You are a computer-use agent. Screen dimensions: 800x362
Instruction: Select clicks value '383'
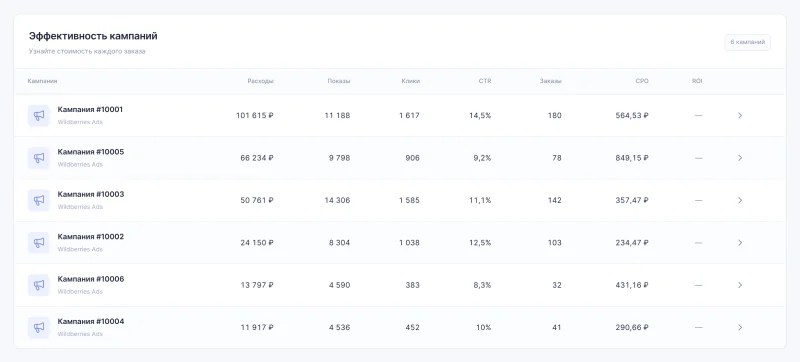click(x=412, y=285)
